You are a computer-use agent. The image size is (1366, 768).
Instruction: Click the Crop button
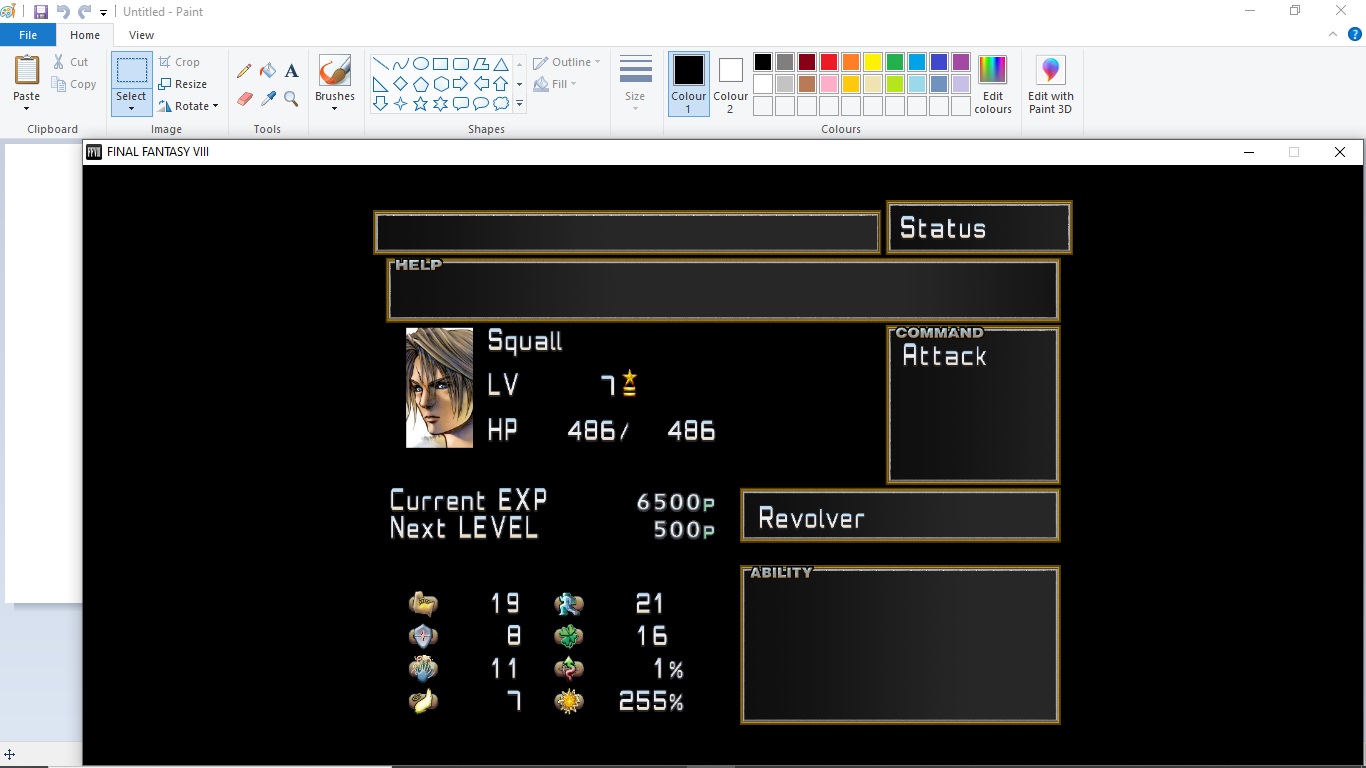click(x=180, y=62)
